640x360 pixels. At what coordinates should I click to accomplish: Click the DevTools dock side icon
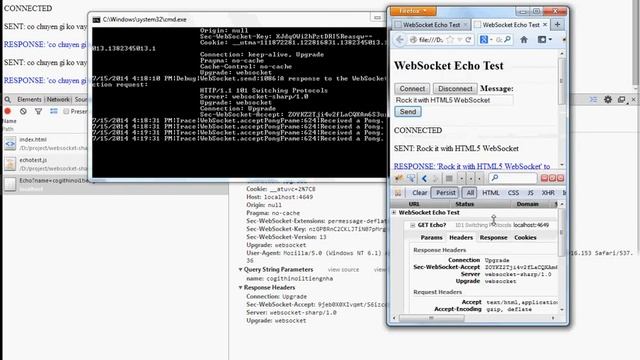[621, 99]
